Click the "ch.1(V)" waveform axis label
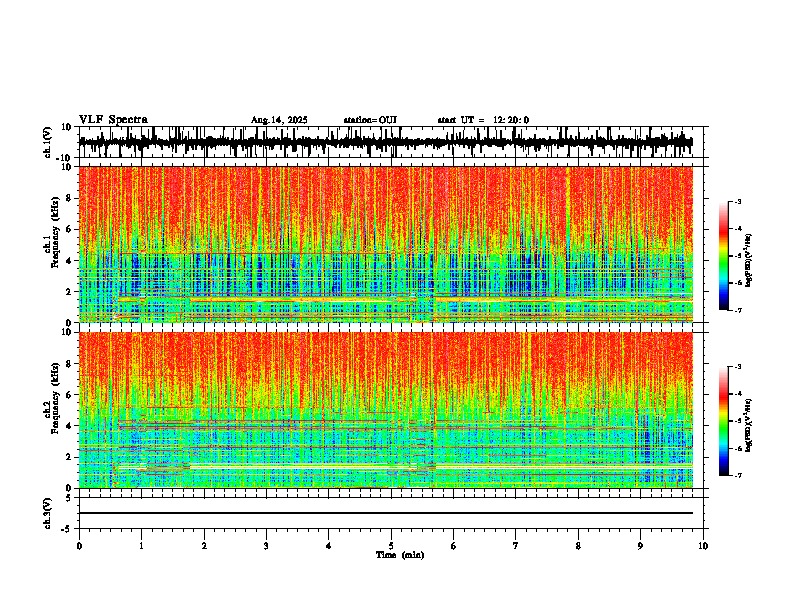 (48, 142)
